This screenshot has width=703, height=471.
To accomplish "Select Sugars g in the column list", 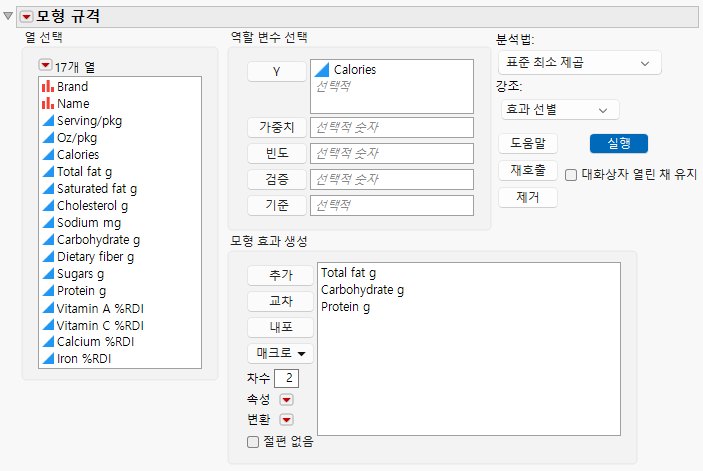I will (x=80, y=274).
